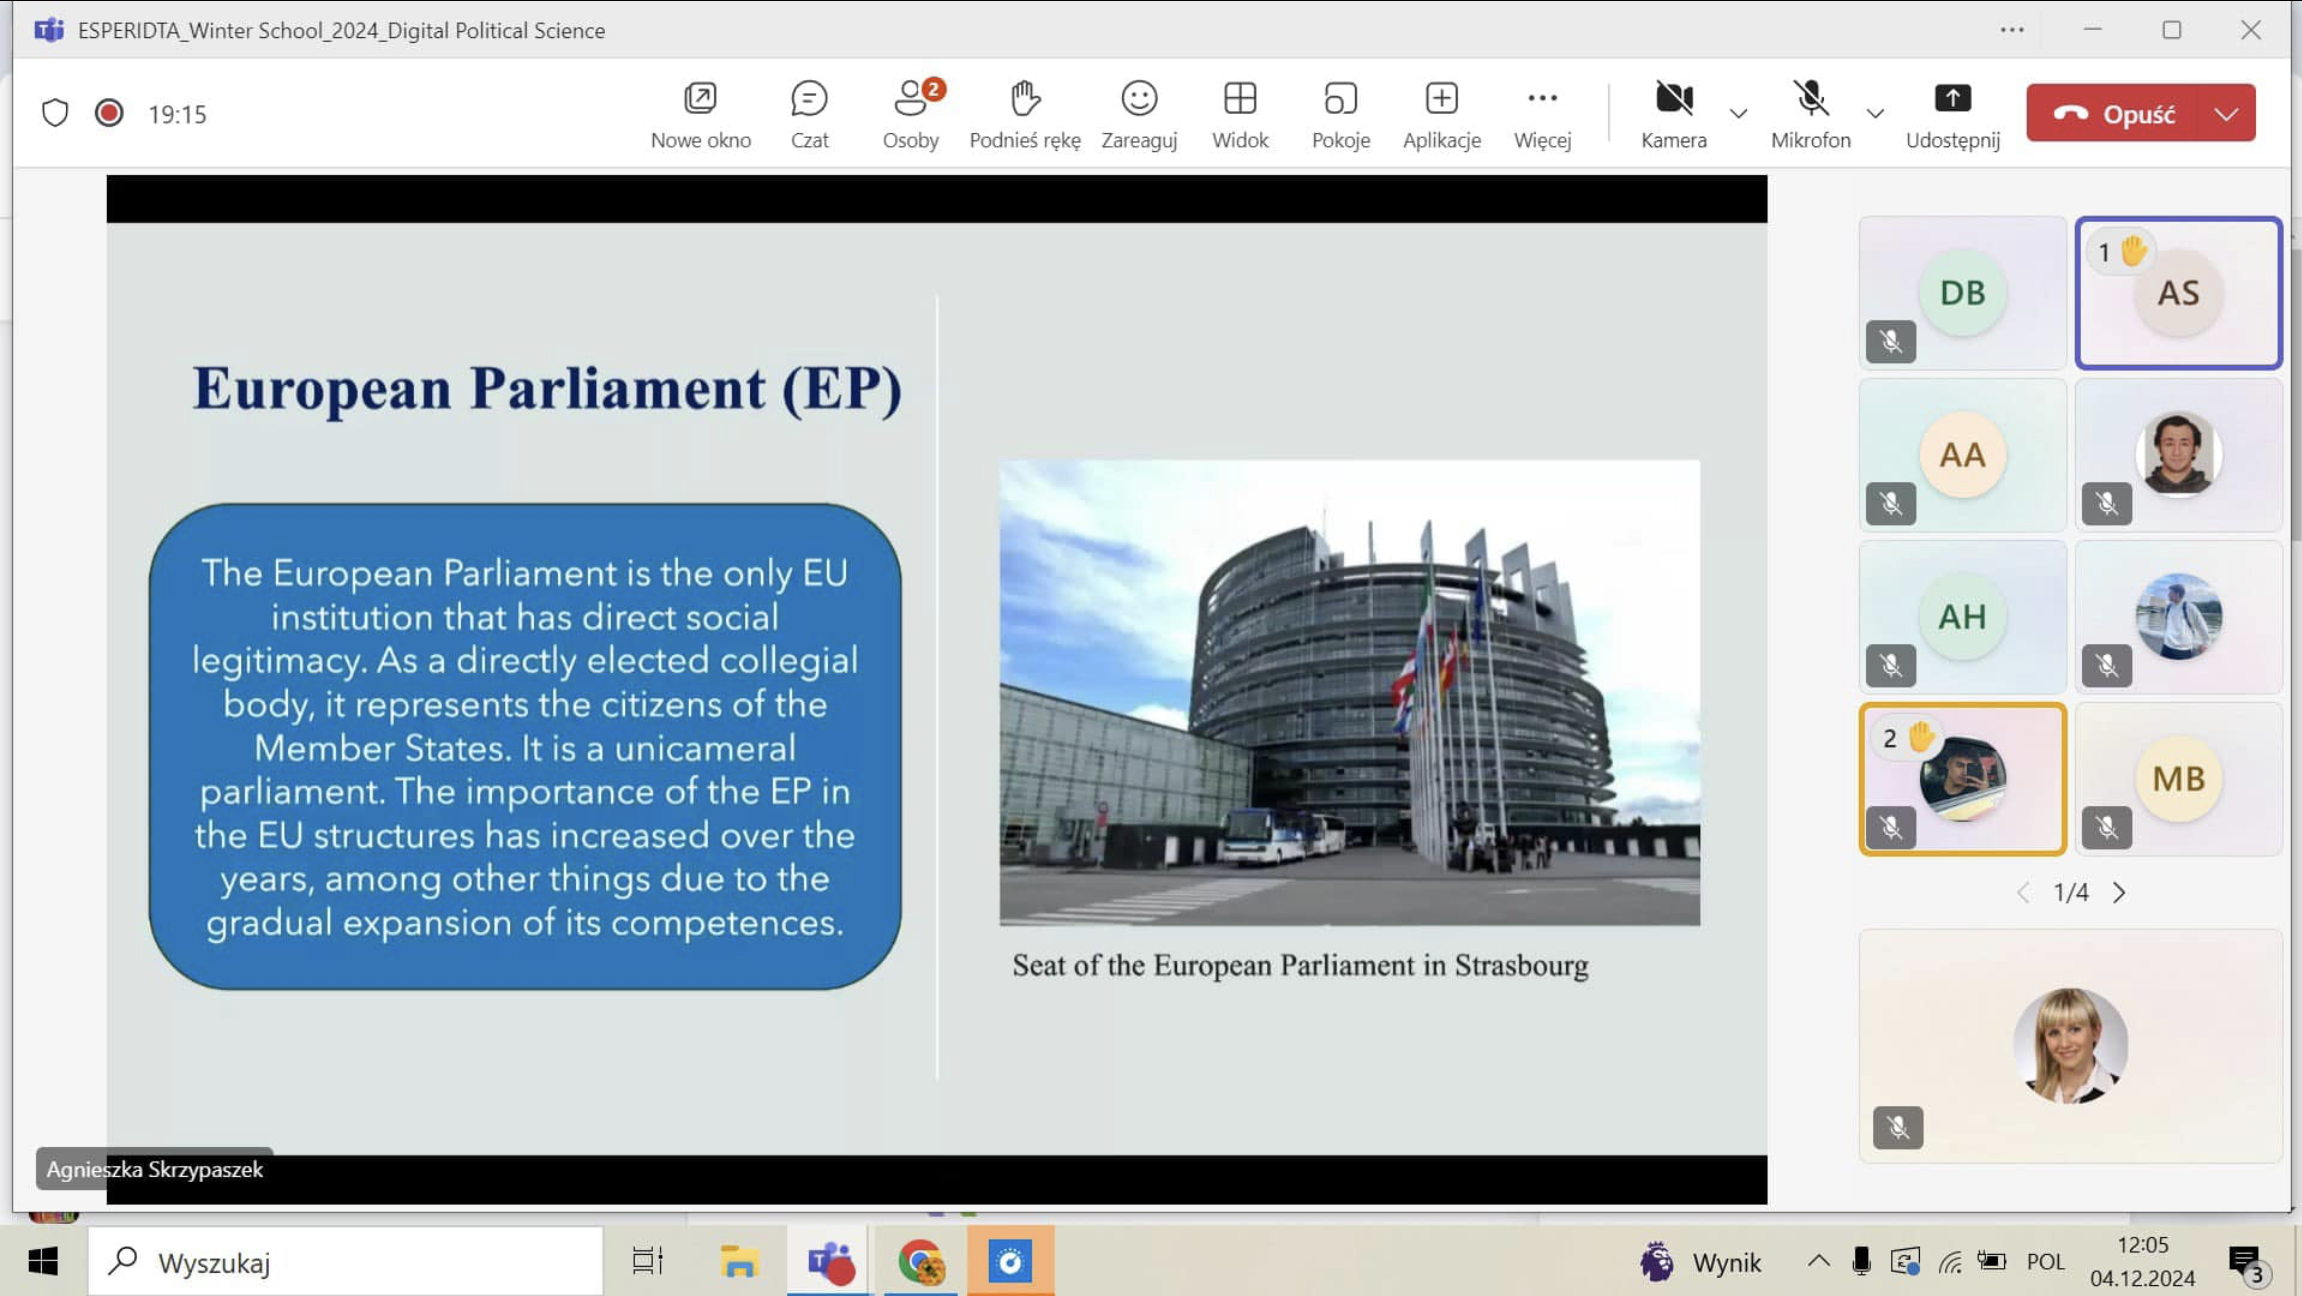Leave meeting with Opuść button
The height and width of the screenshot is (1296, 2302).
point(2113,113)
